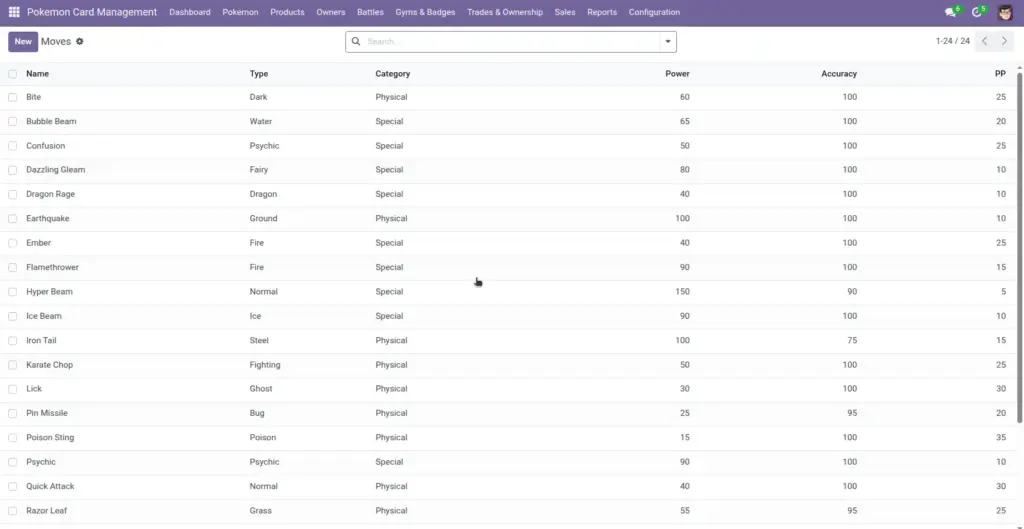Open the Battles menu item
Screen dimensions: 1024x529
tap(370, 12)
